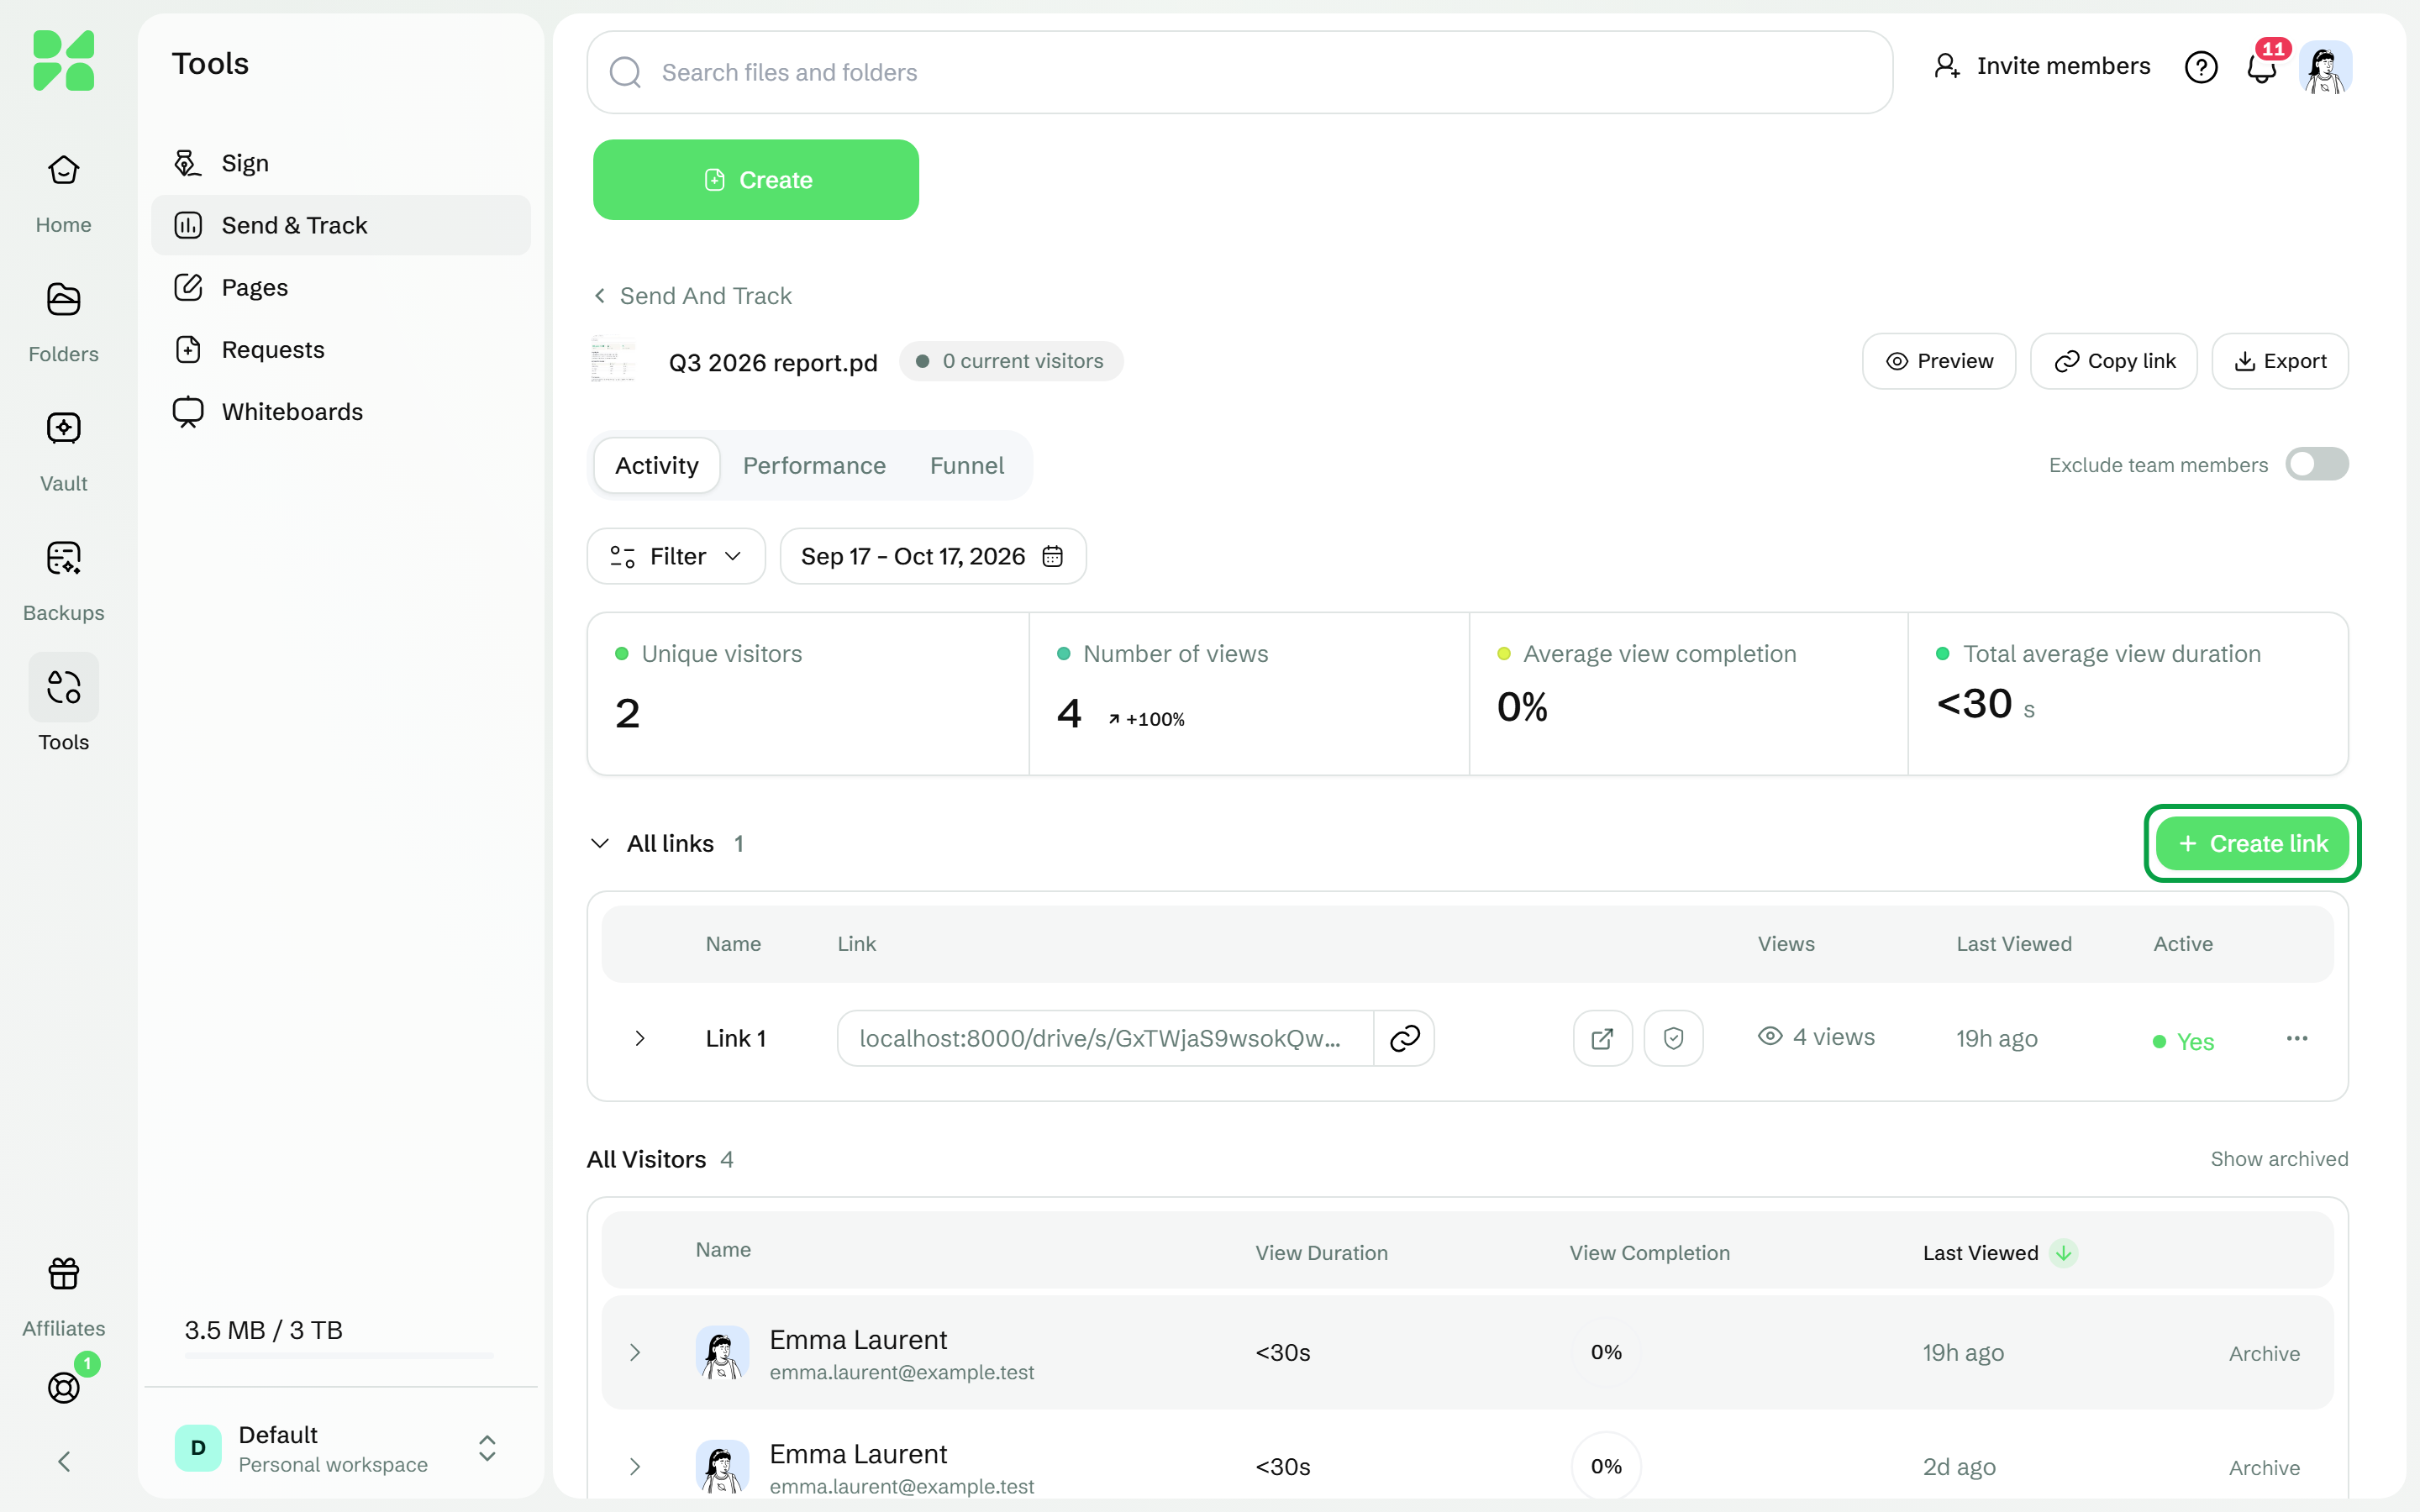Open the Affiliates gift icon
The height and width of the screenshot is (1512, 2420).
pos(63,1274)
